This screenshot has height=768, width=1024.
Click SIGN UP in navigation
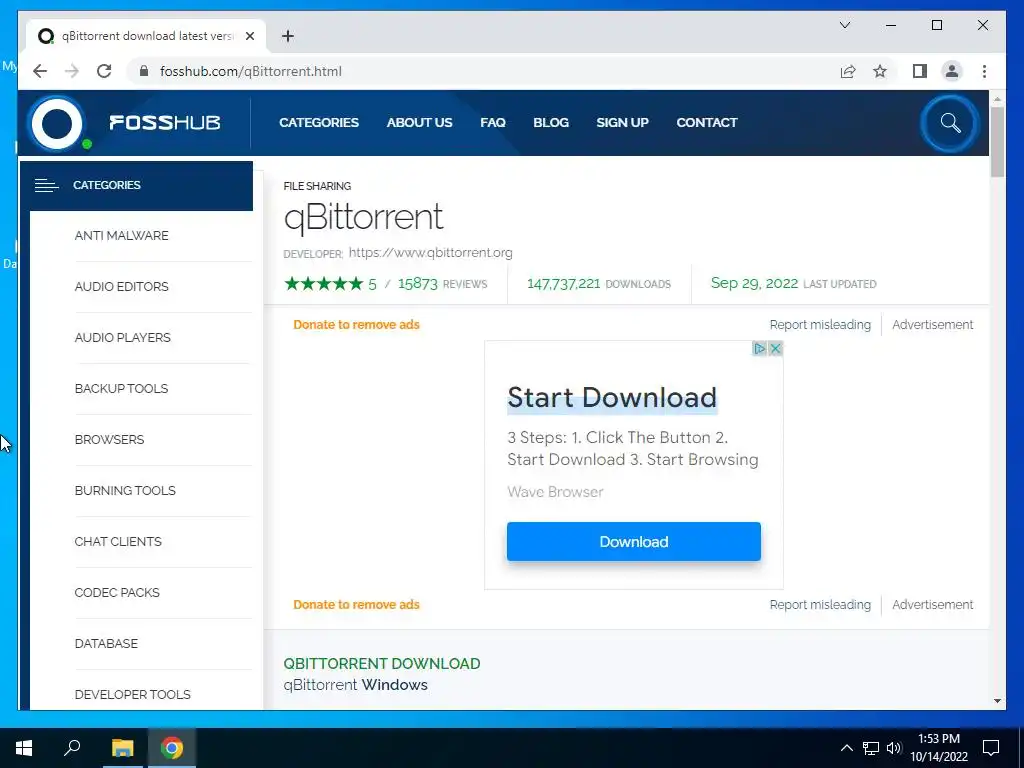622,123
